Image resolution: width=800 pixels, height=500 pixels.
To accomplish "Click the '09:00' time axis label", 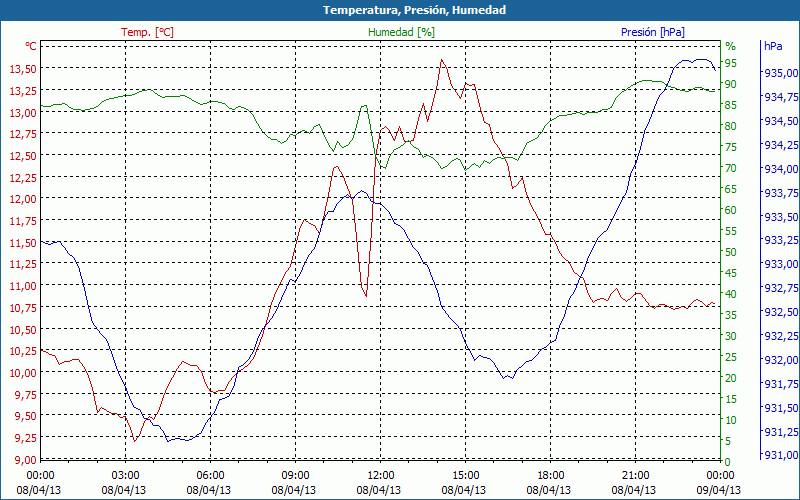I will (x=295, y=475).
